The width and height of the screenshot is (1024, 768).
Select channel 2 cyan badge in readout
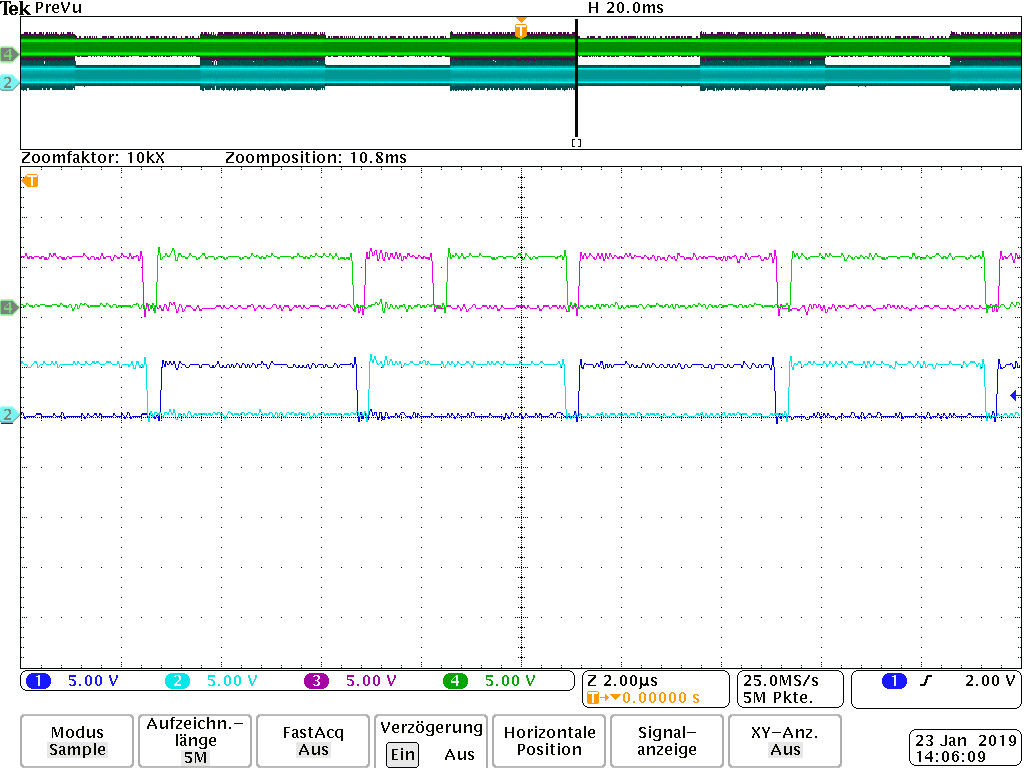[x=177, y=681]
